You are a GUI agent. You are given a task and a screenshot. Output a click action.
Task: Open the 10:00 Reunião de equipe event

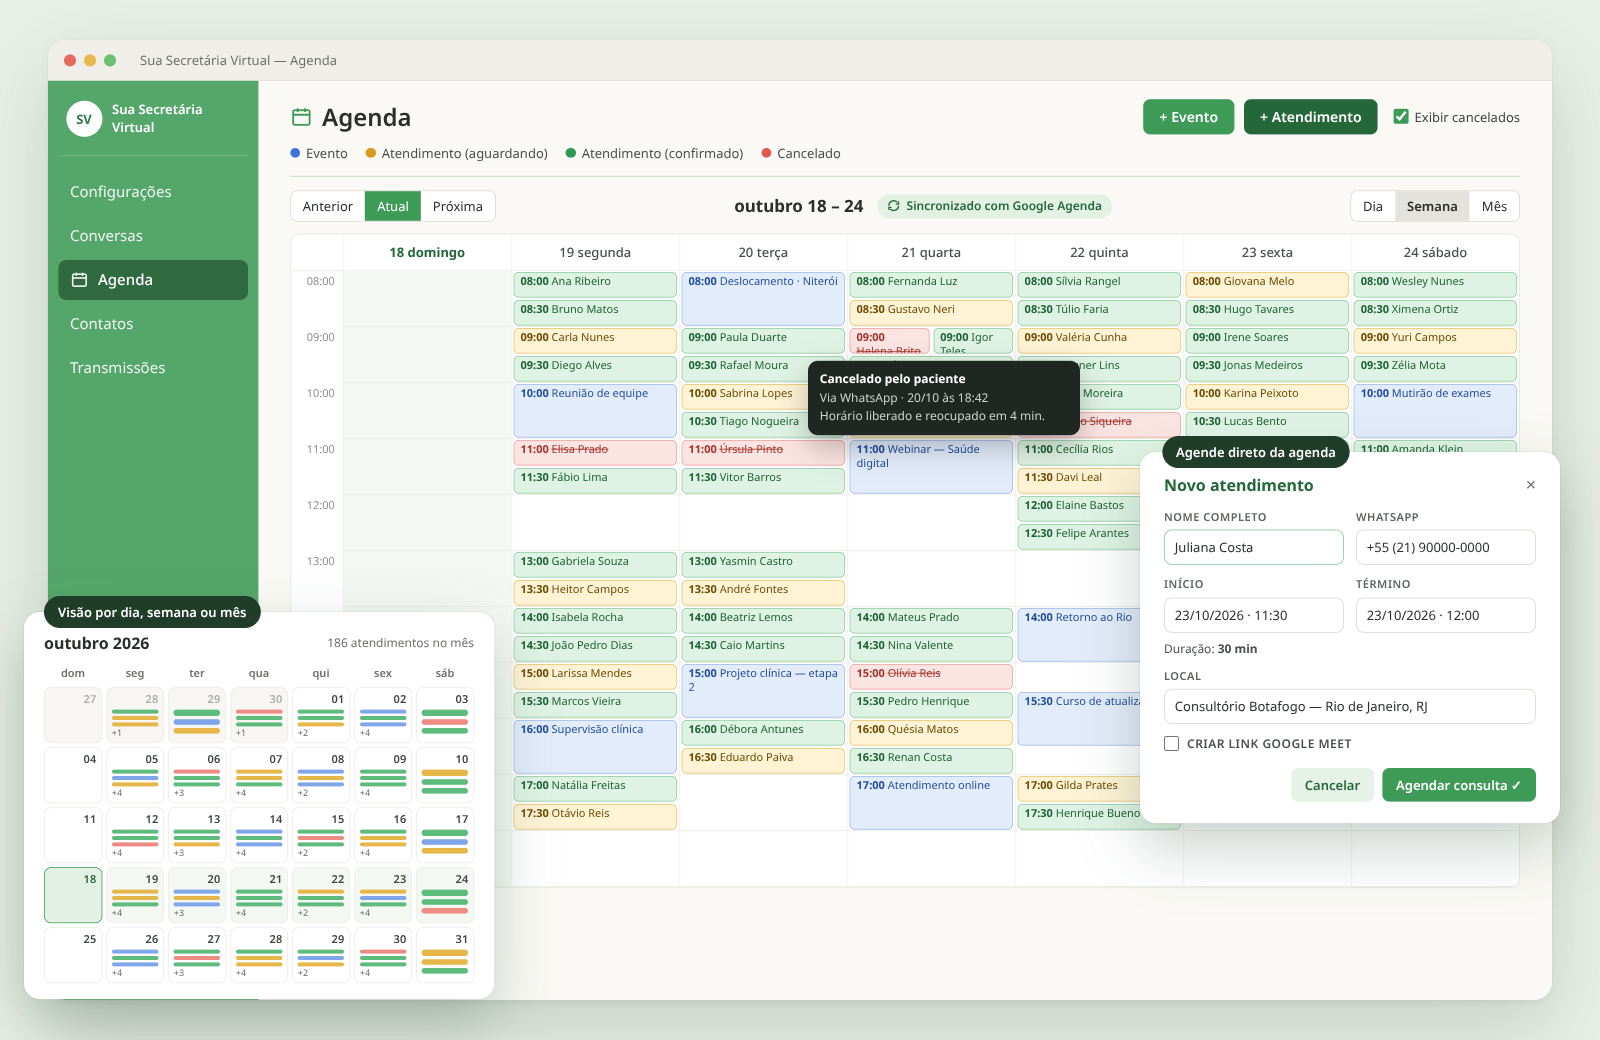595,410
